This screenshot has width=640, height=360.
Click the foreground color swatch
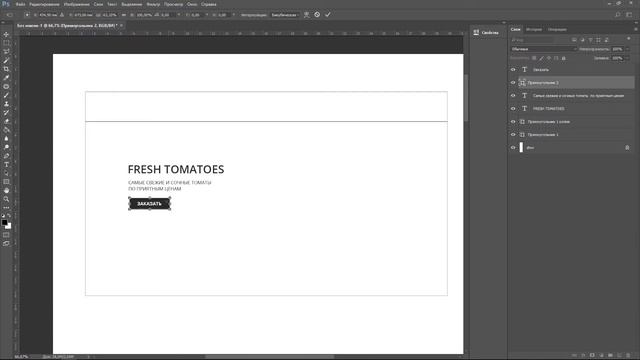pos(4,222)
